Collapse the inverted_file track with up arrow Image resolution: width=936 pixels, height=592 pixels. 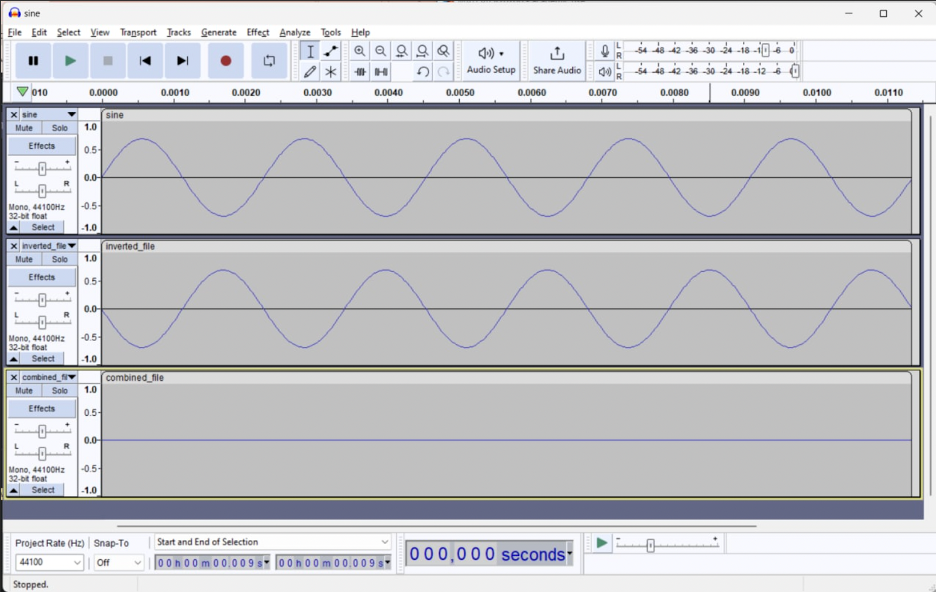14,359
